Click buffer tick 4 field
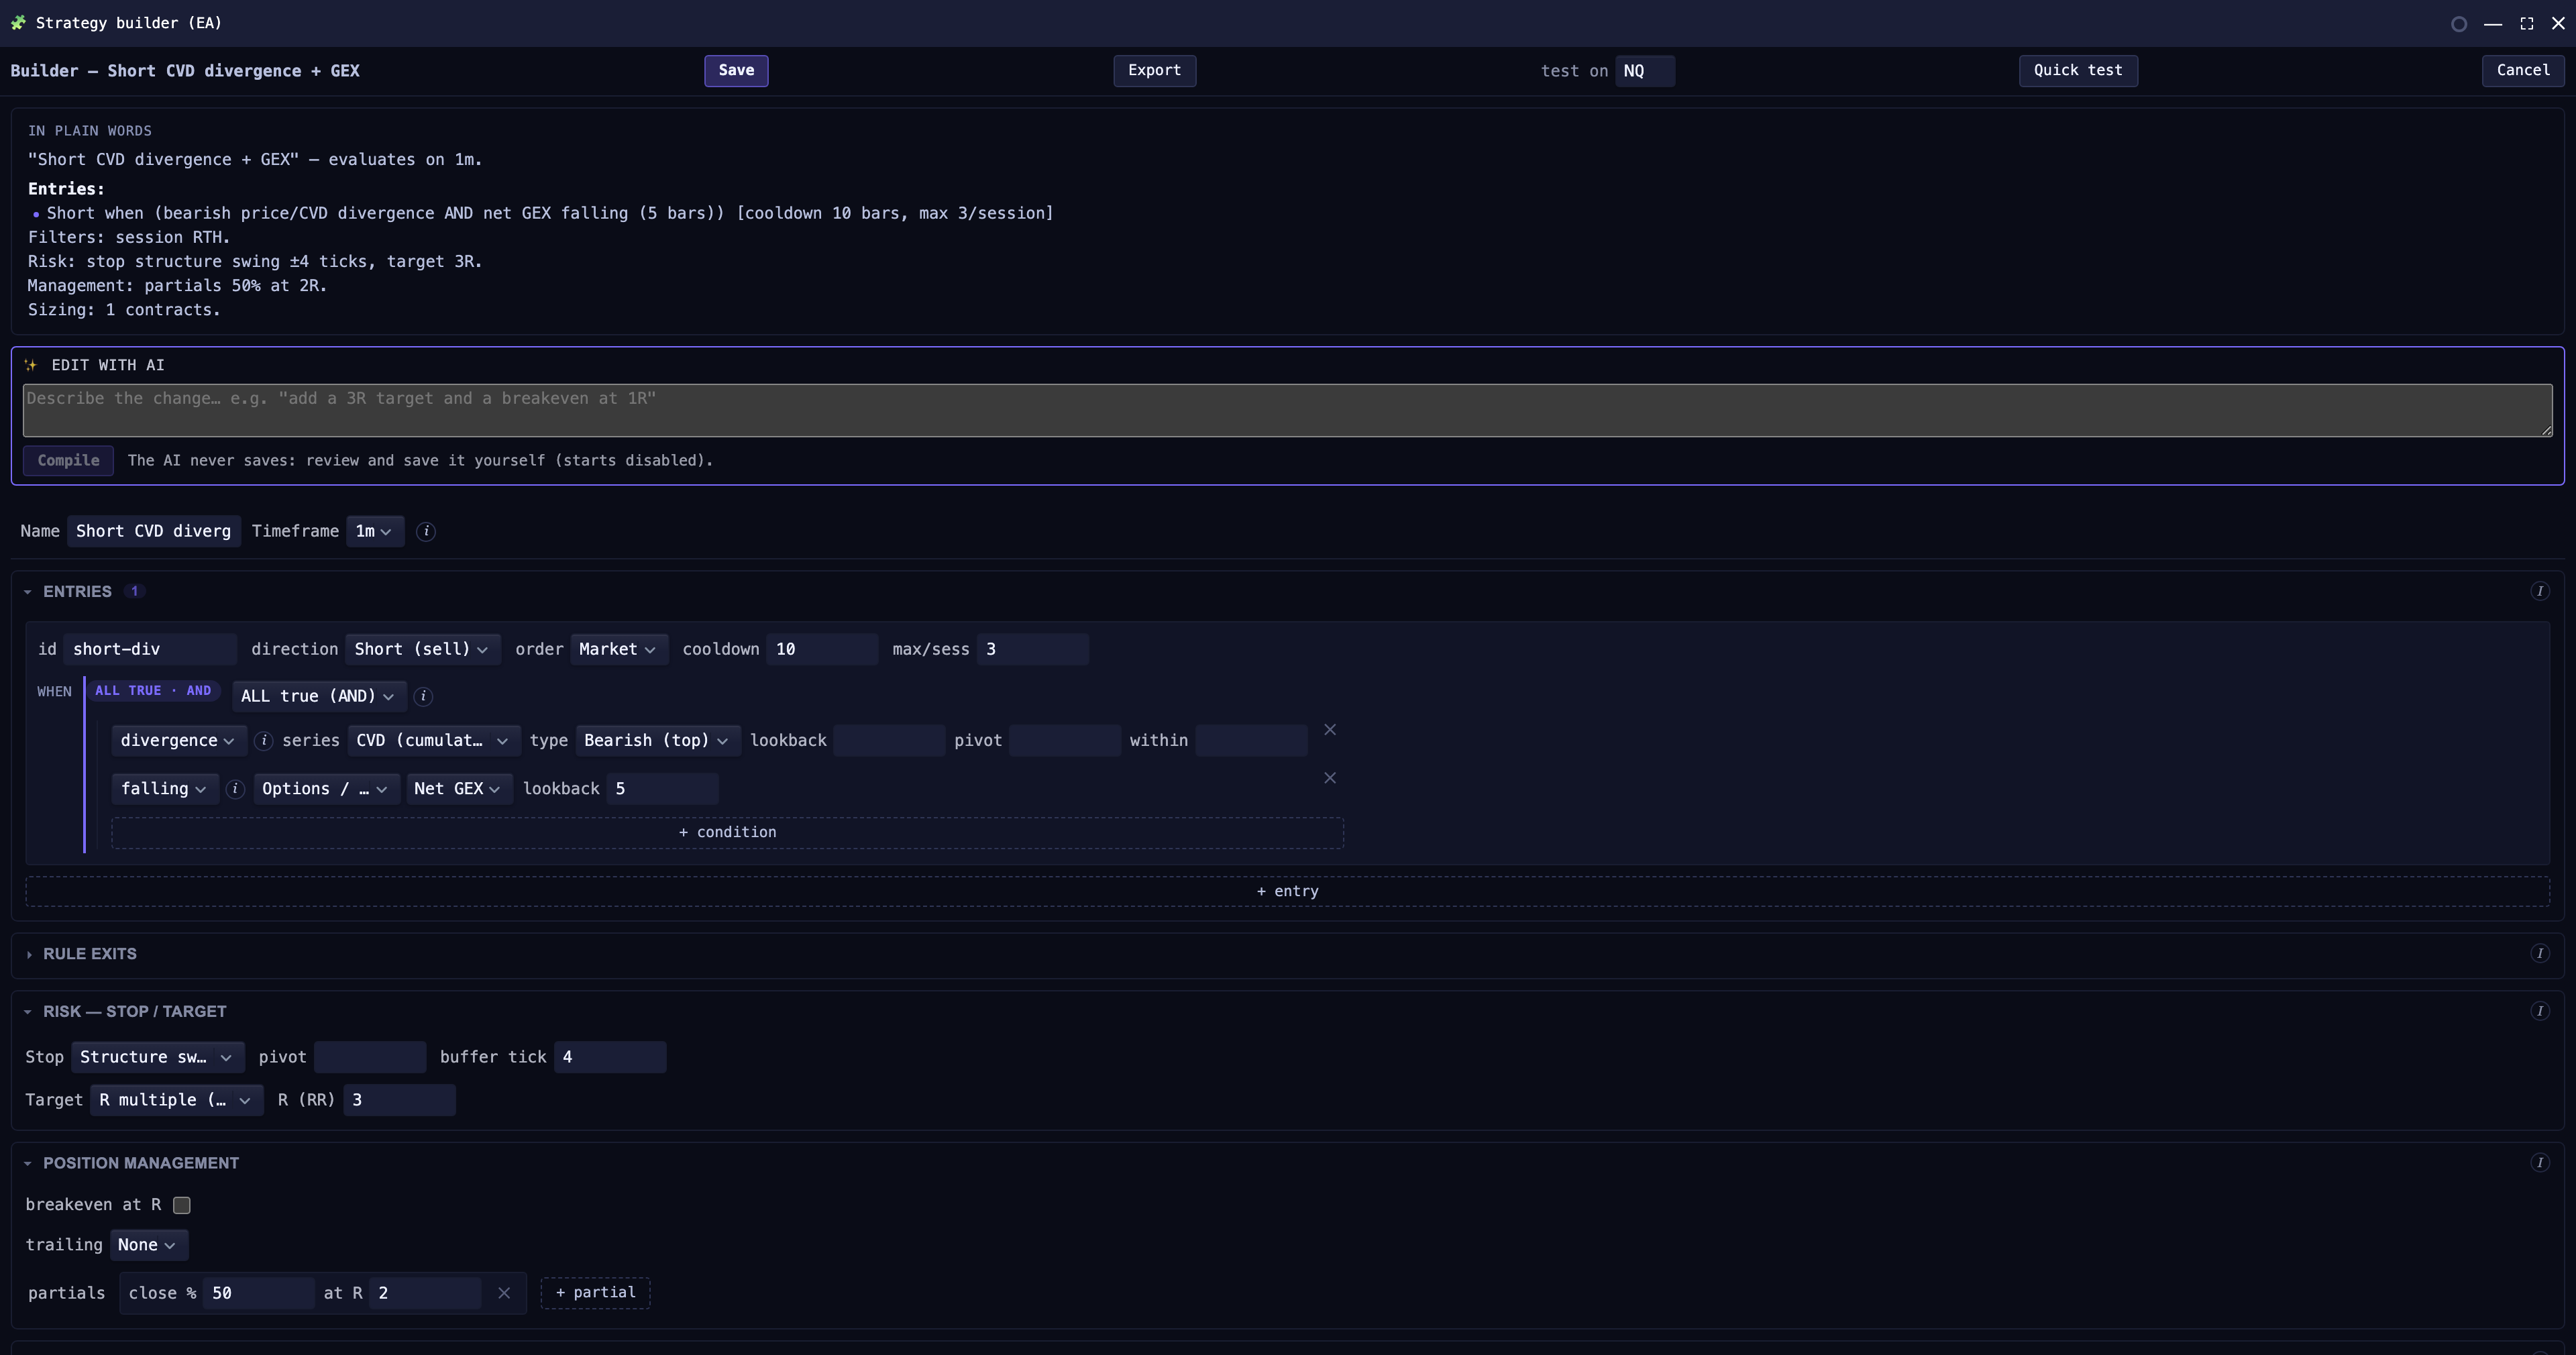 click(x=610, y=1058)
